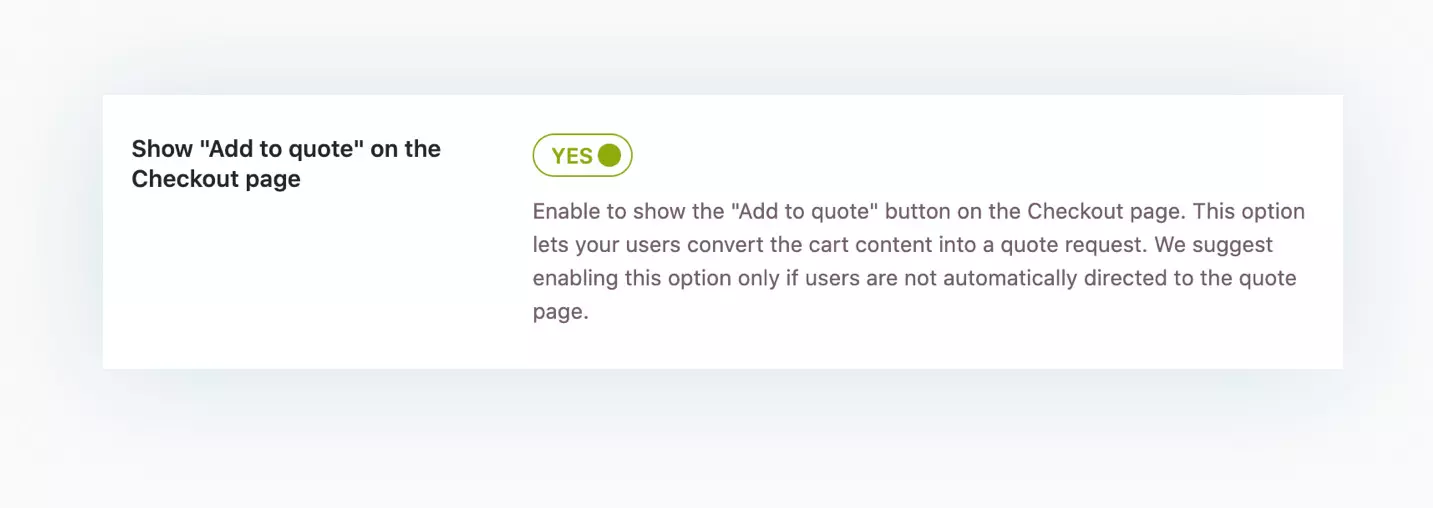Click the final word "page." of the description
1433x508 pixels.
[x=561, y=311]
